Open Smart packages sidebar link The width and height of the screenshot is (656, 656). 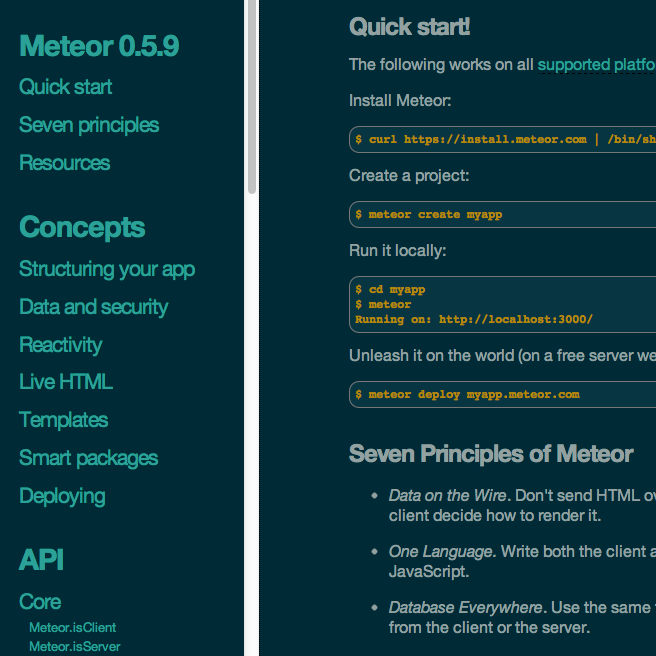89,458
